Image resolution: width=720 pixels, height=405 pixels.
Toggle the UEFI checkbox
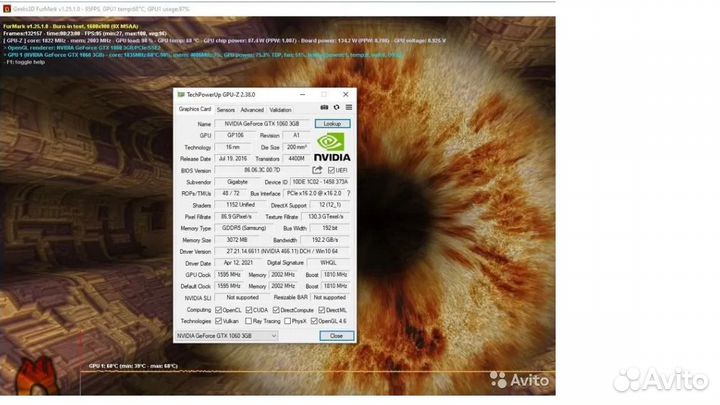click(331, 170)
